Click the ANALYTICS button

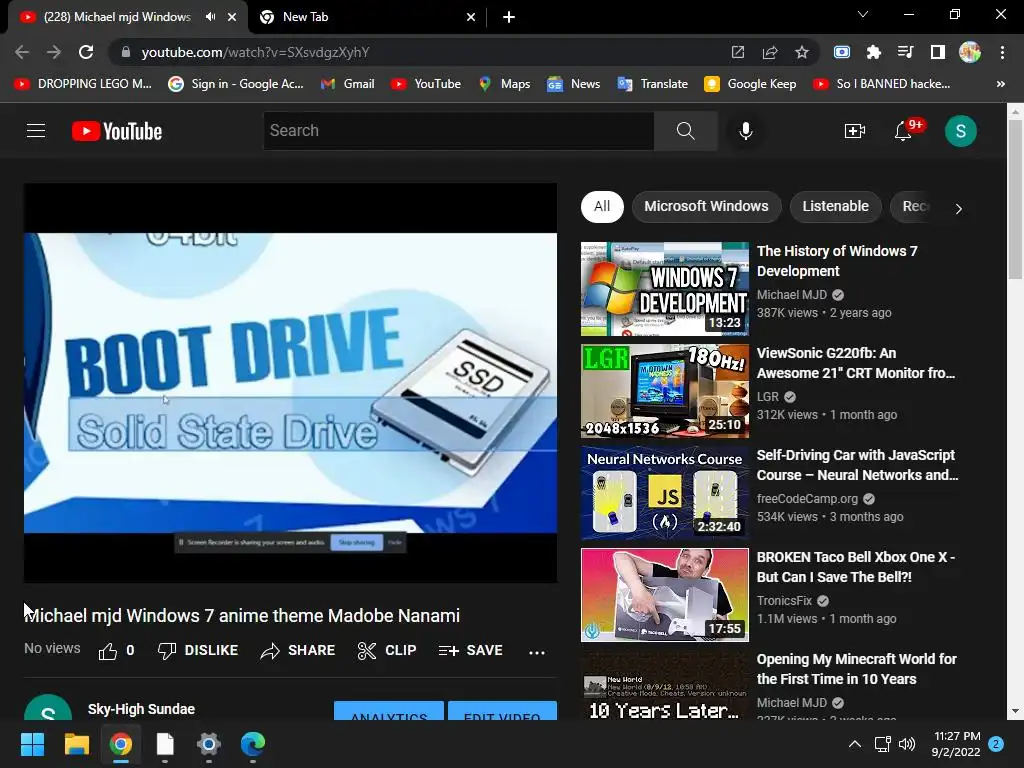pyautogui.click(x=389, y=711)
